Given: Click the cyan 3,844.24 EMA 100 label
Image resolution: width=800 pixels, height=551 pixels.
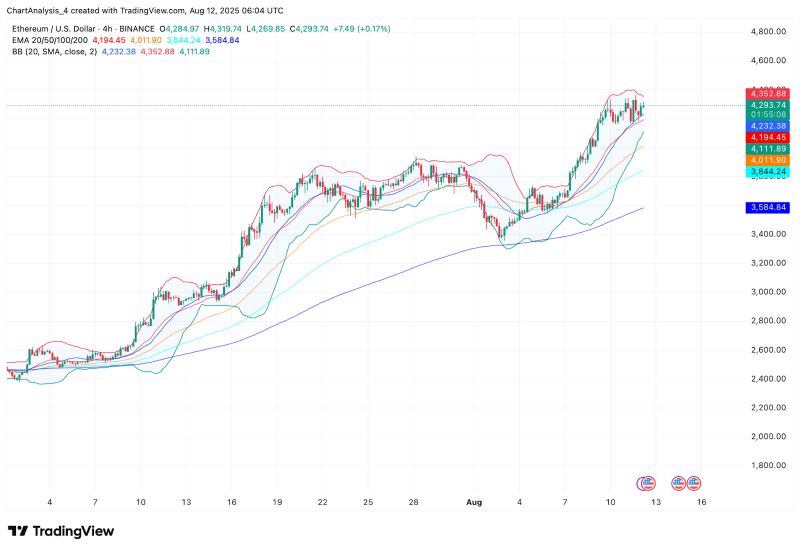Looking at the screenshot, I should [x=767, y=171].
